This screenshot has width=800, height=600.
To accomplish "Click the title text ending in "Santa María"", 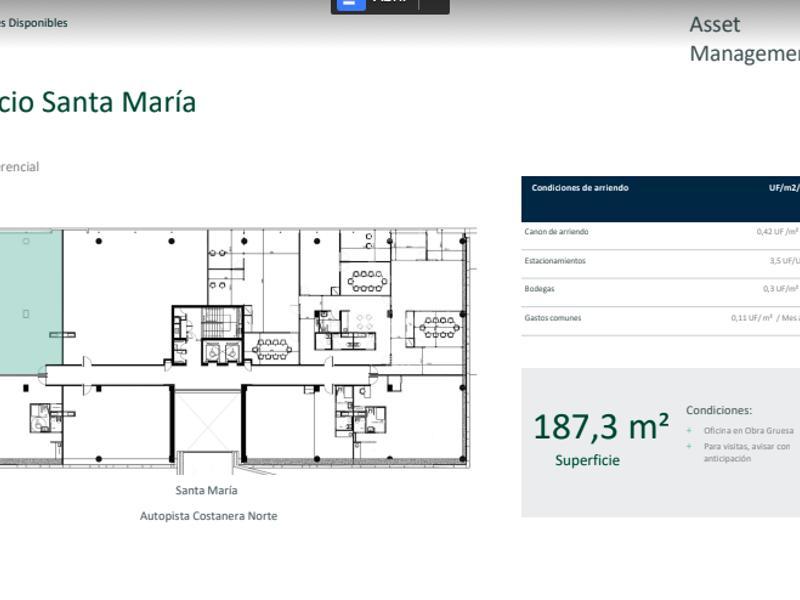I will pos(98,102).
